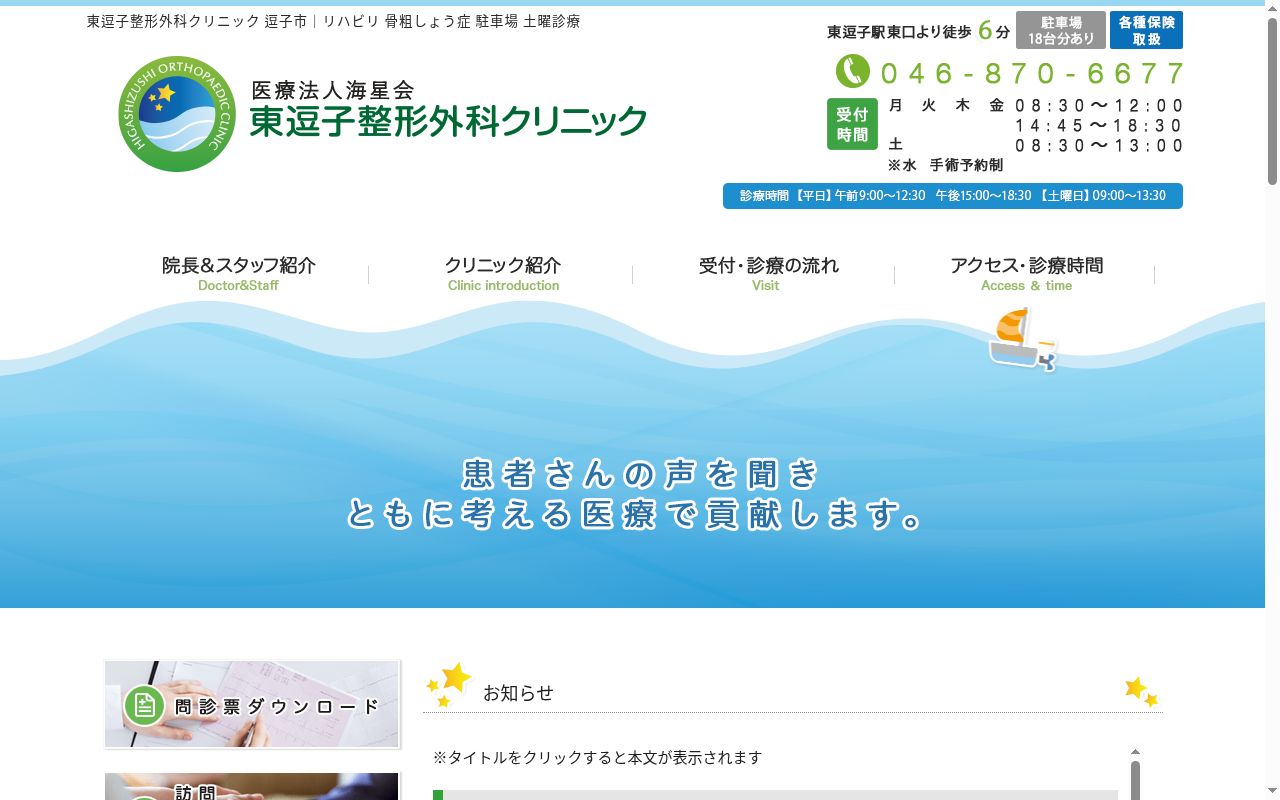1280x800 pixels.
Task: Open 院長&スタッフ紹介 menu item
Action: tap(238, 273)
